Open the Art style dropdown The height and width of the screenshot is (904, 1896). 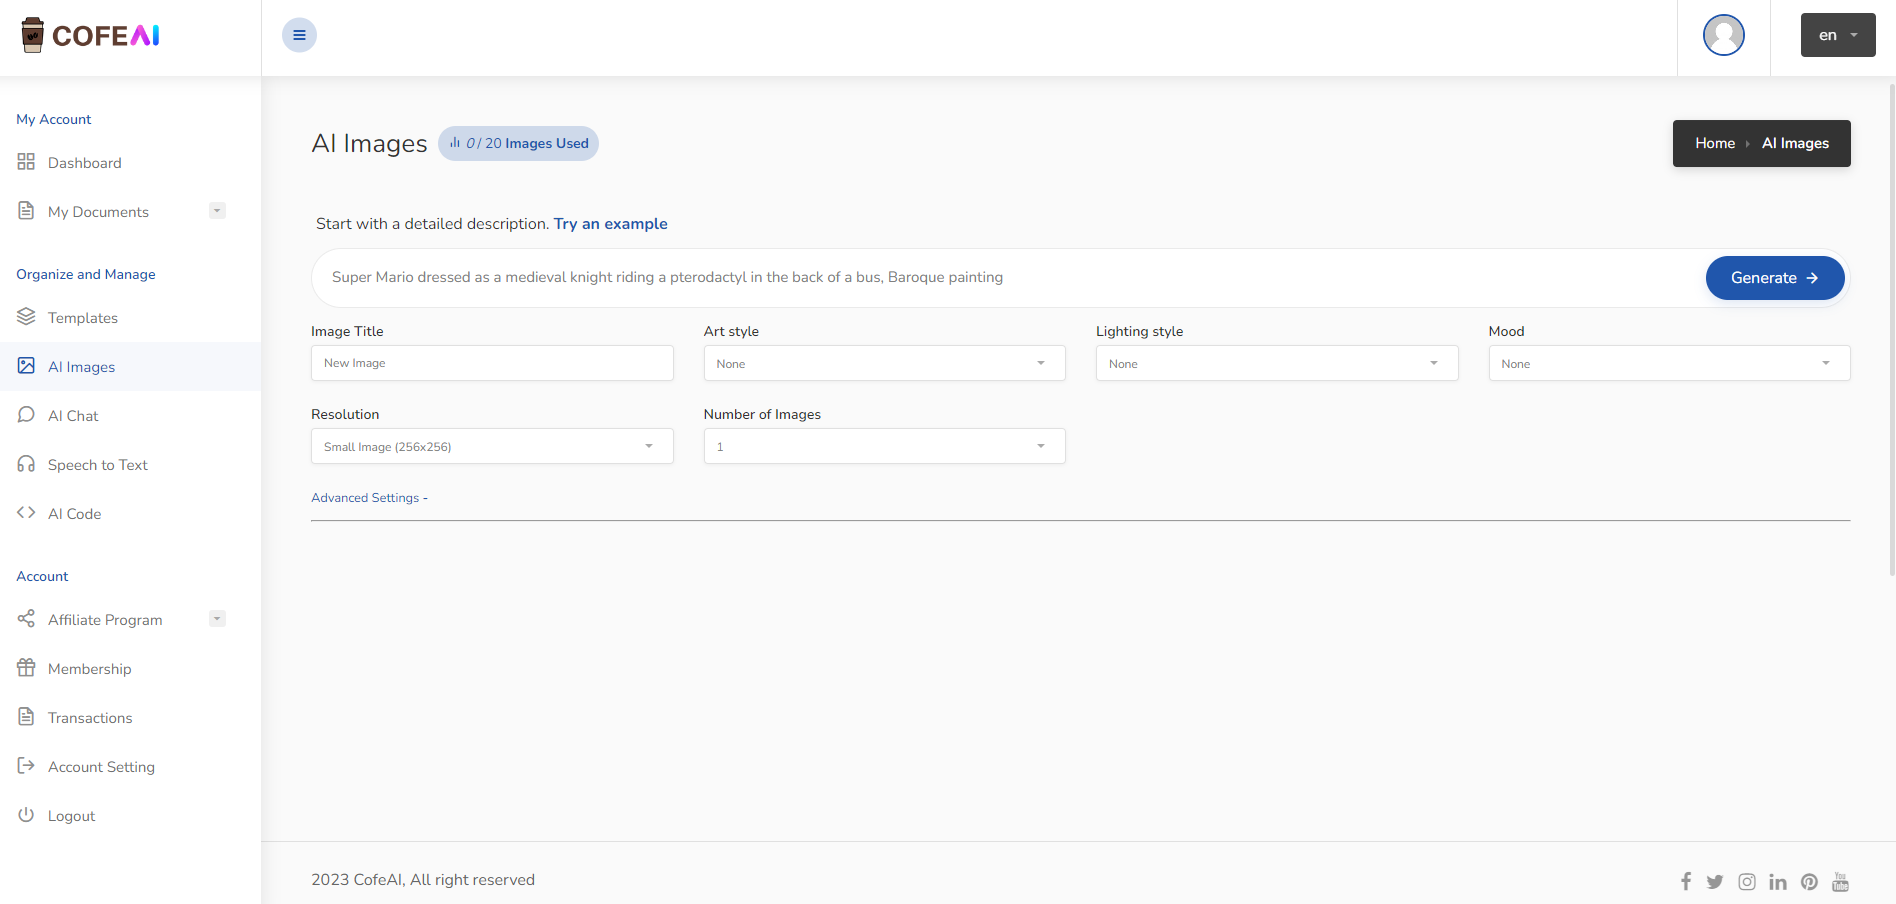coord(884,364)
